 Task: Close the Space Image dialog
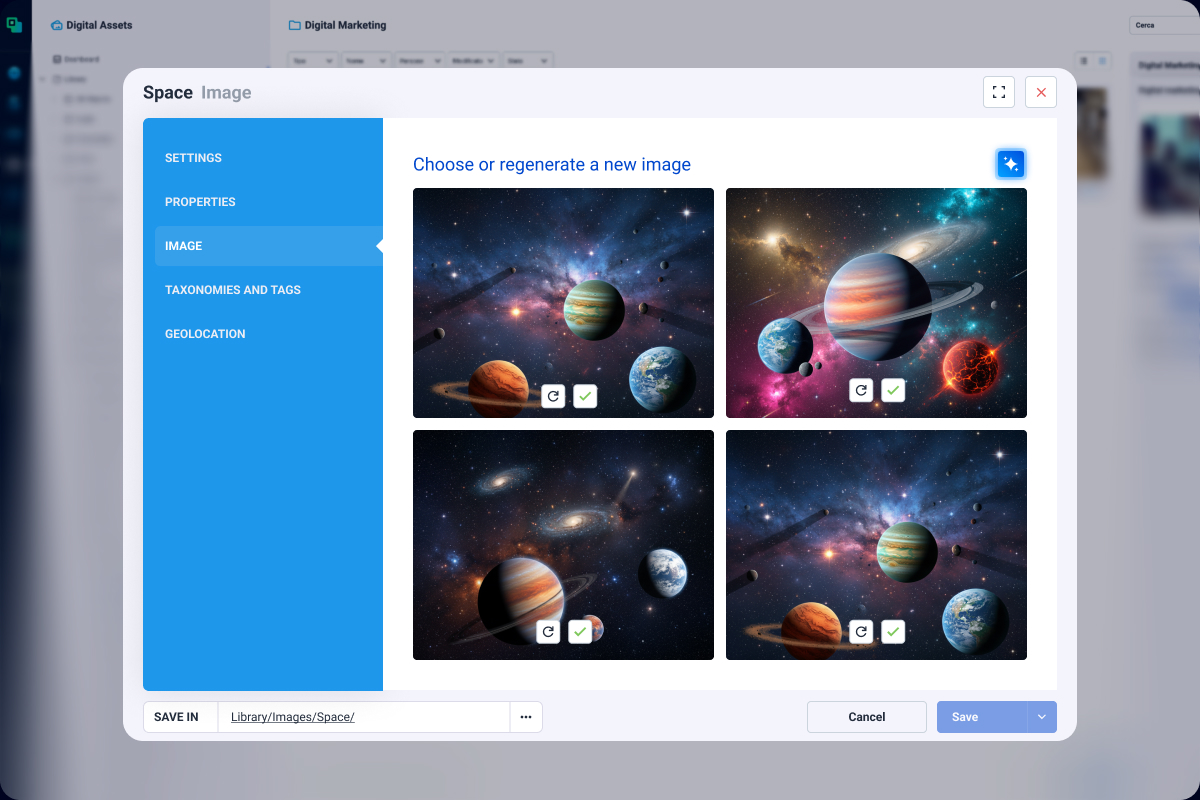(x=1041, y=92)
